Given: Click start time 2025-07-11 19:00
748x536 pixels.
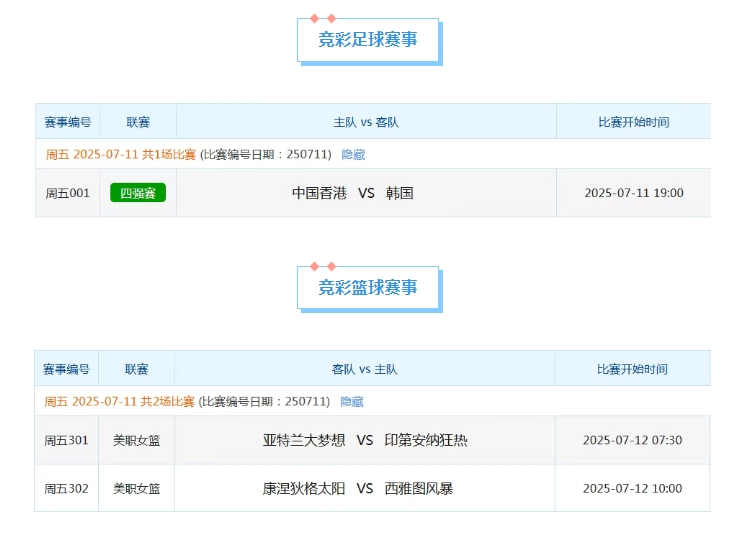Looking at the screenshot, I should [634, 193].
